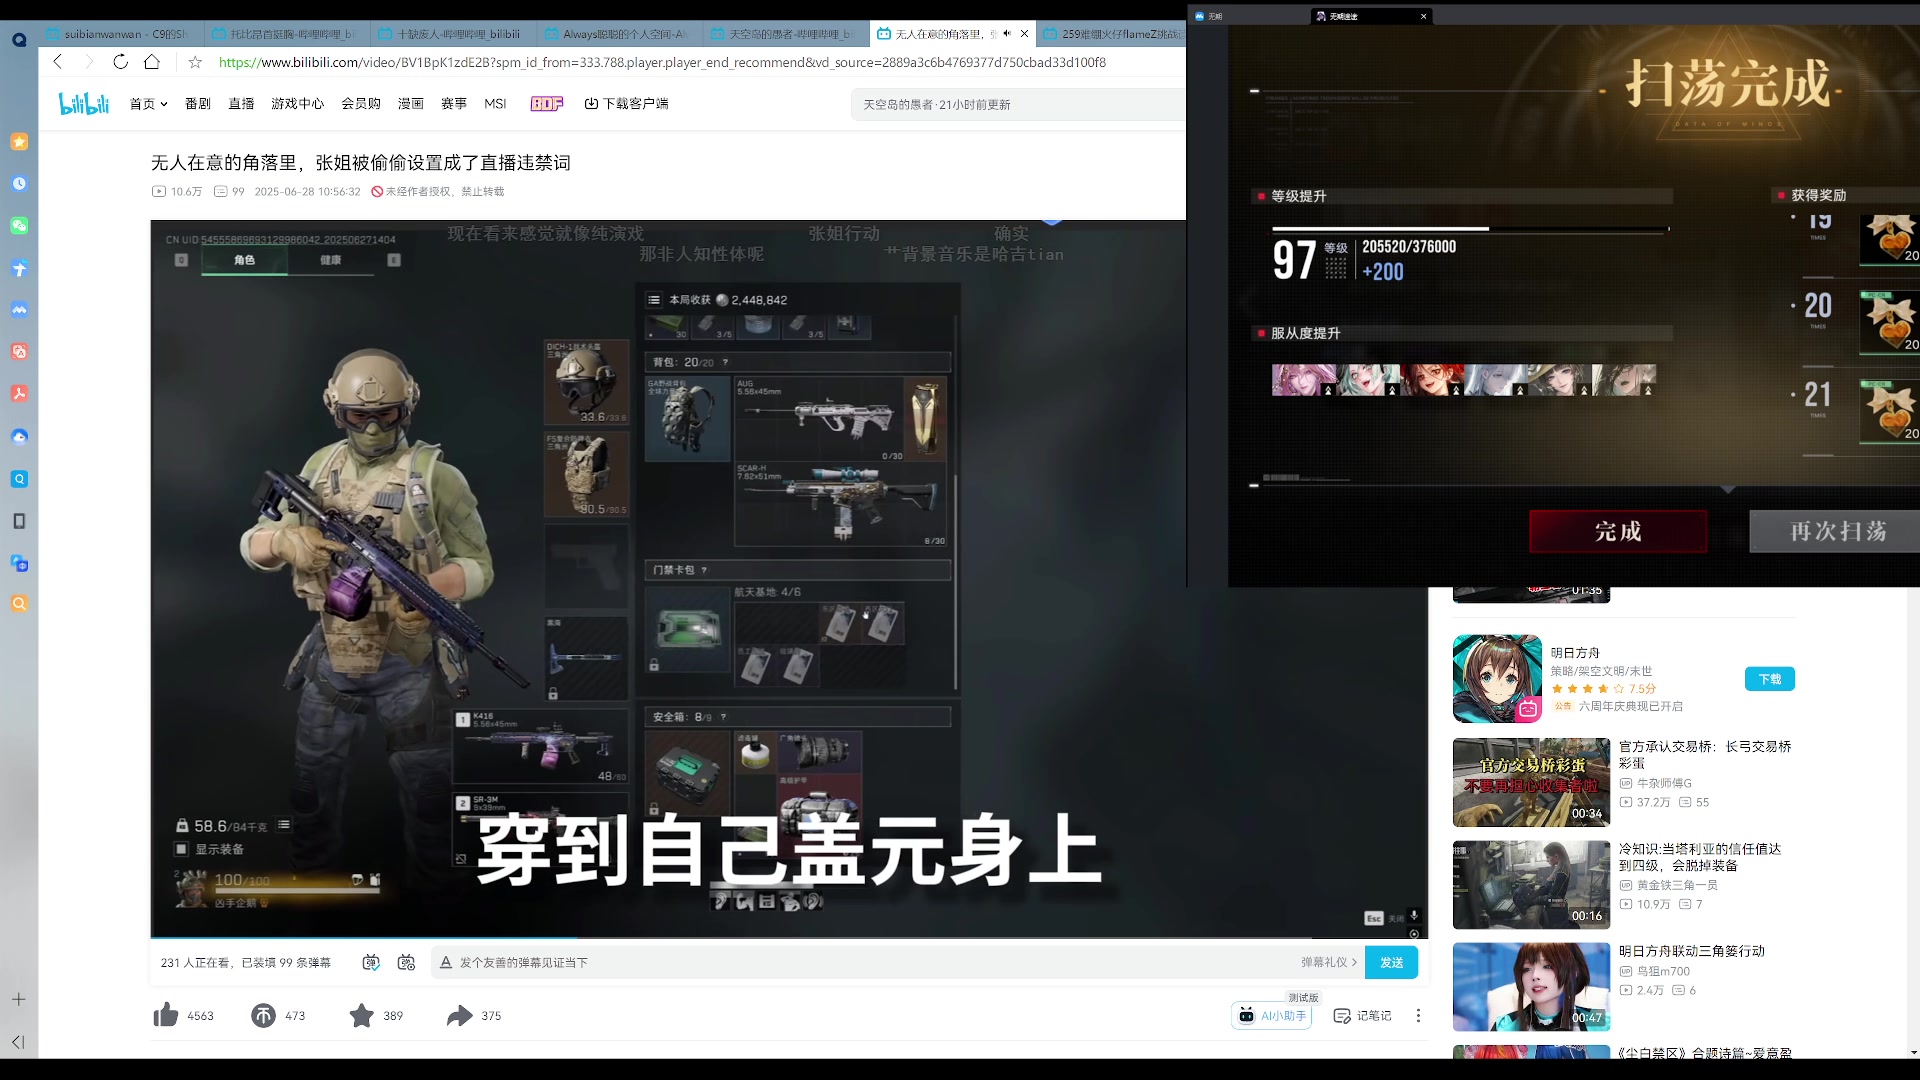
Task: Open the browser home page
Action: [152, 62]
